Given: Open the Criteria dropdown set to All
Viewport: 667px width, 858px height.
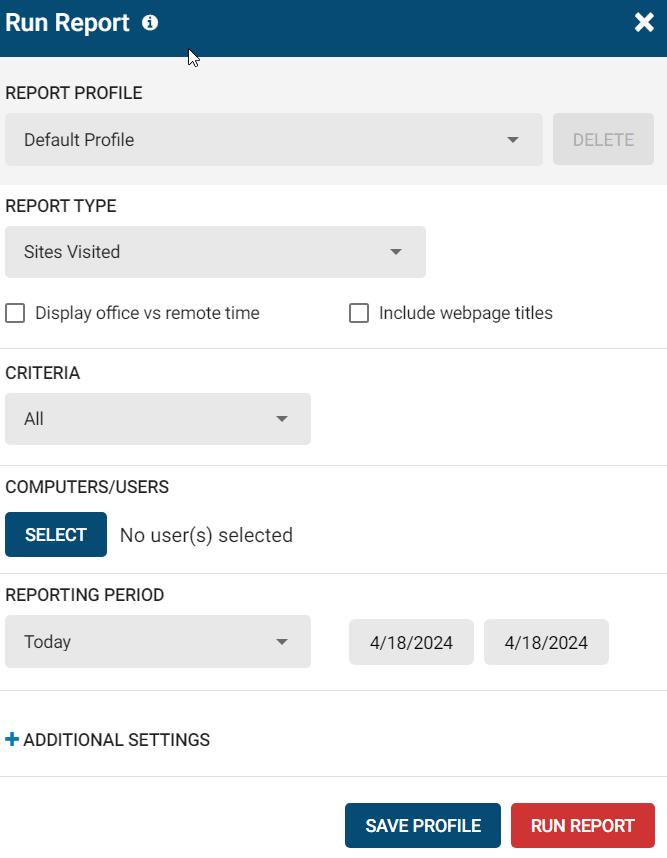Looking at the screenshot, I should [x=158, y=419].
